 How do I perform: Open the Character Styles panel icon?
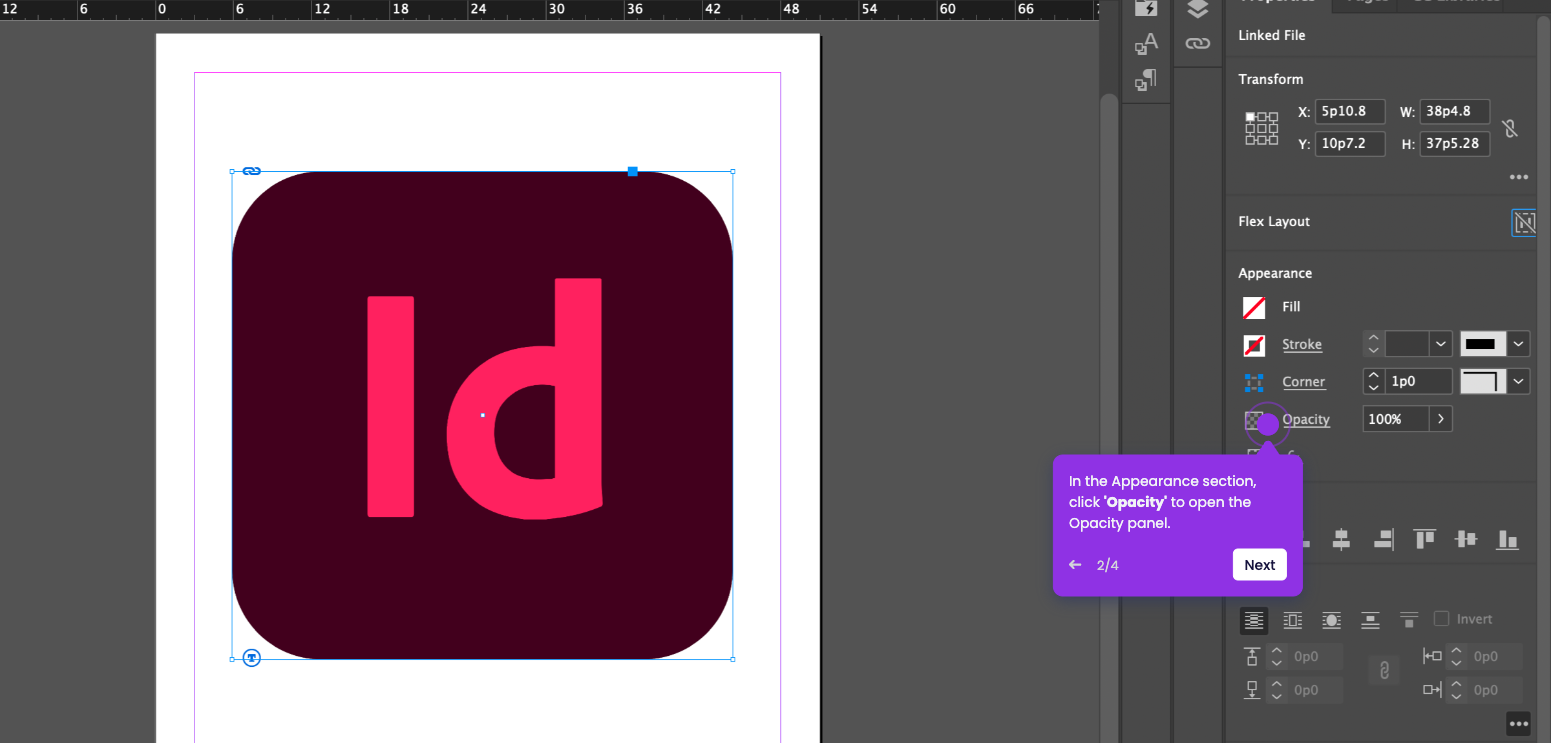click(x=1146, y=43)
